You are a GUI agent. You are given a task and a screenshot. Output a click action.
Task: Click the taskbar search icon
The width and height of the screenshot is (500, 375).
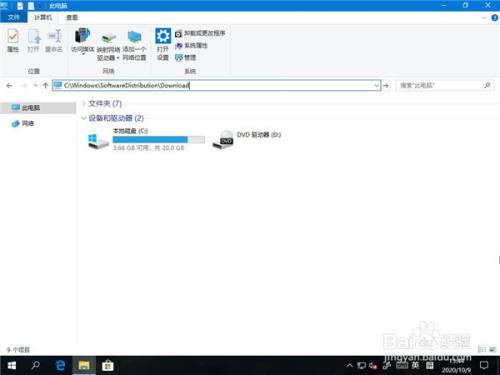(35, 366)
